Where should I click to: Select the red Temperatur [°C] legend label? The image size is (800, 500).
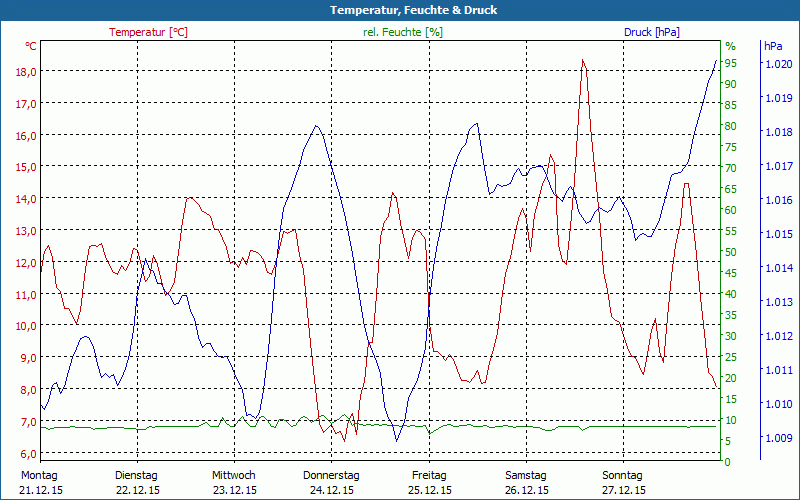click(x=148, y=32)
